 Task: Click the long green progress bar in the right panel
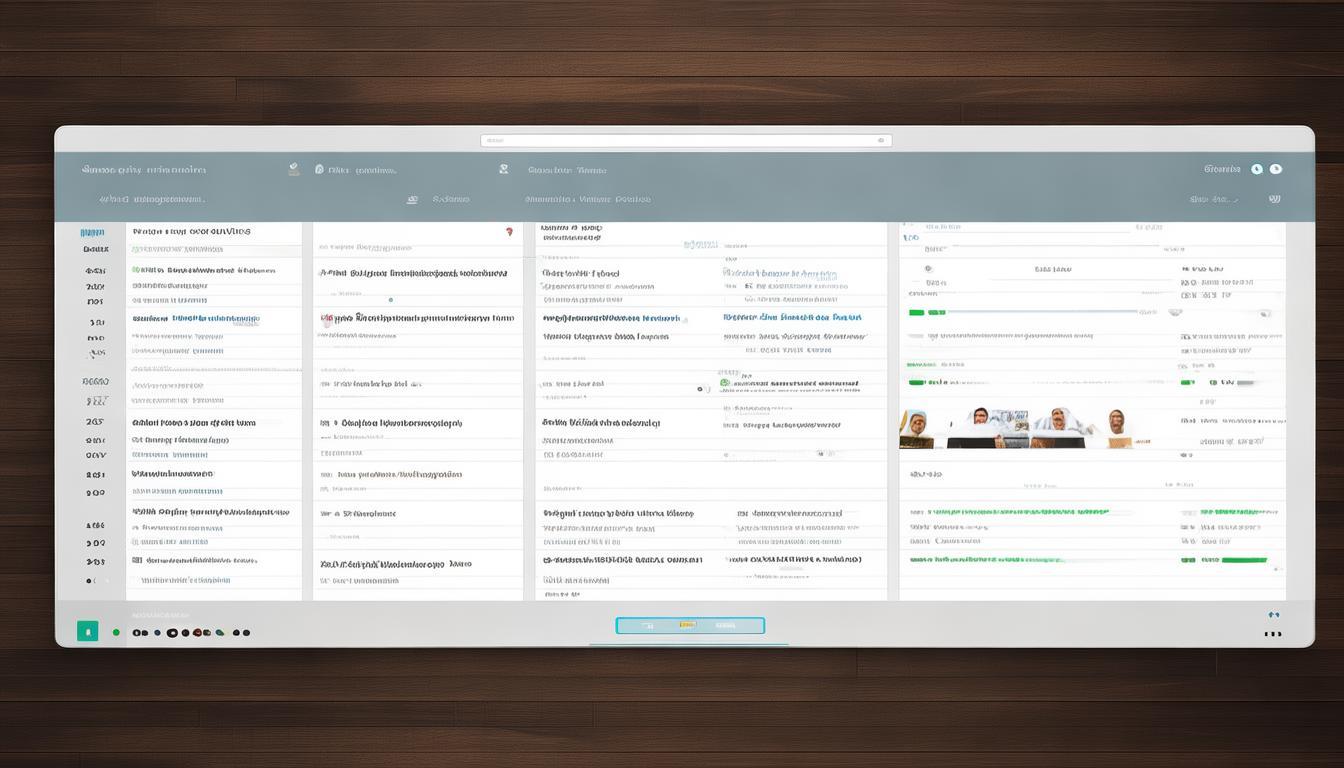tap(1030, 312)
